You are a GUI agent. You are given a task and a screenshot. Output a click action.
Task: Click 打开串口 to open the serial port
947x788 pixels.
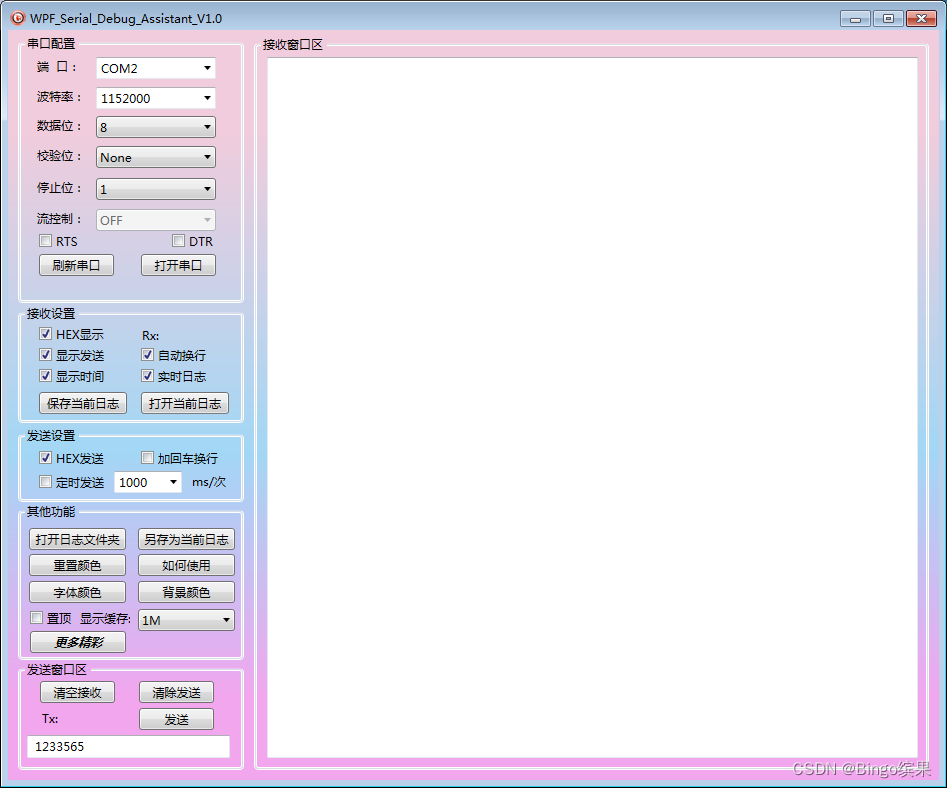[x=178, y=264]
